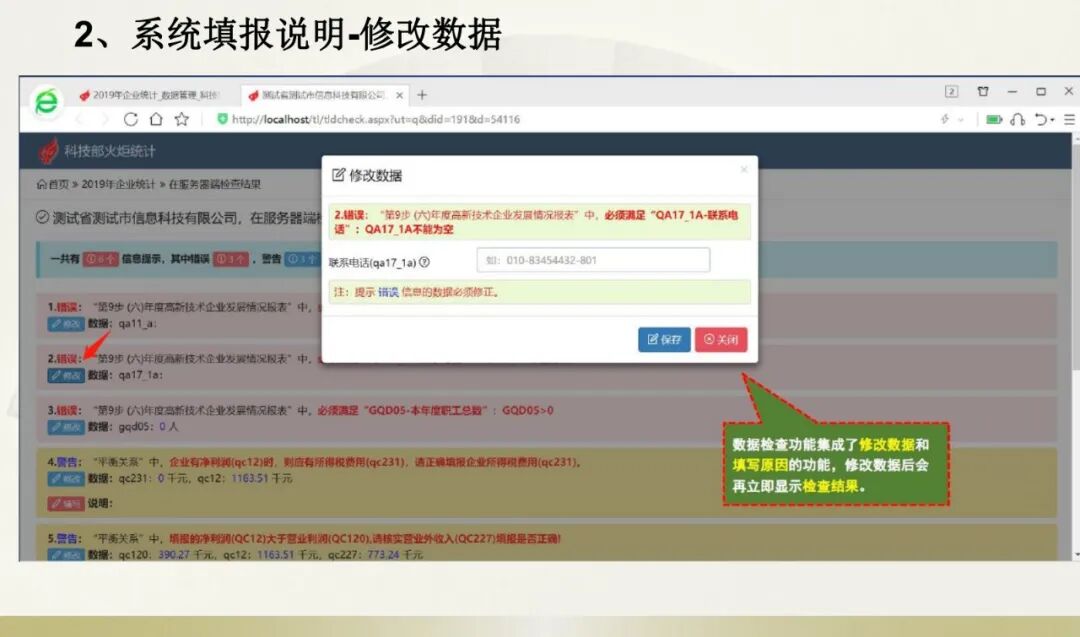Click the 修改 button for warning 4 qc231
Viewport: 1080px width, 637px height.
(x=65, y=479)
